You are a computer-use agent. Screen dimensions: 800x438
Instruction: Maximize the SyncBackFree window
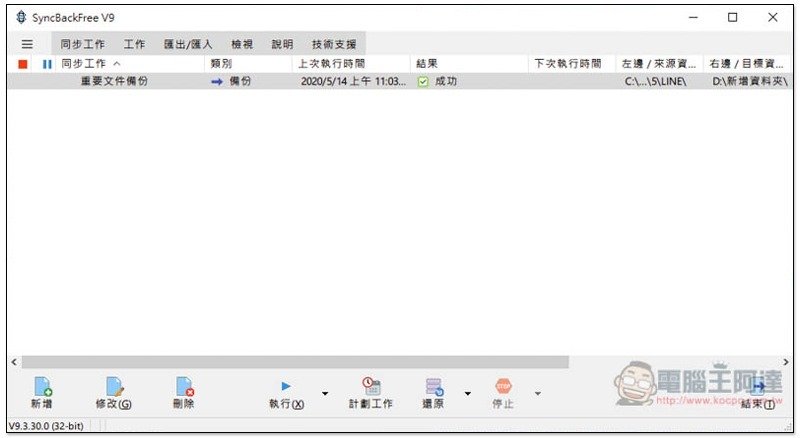tap(732, 17)
